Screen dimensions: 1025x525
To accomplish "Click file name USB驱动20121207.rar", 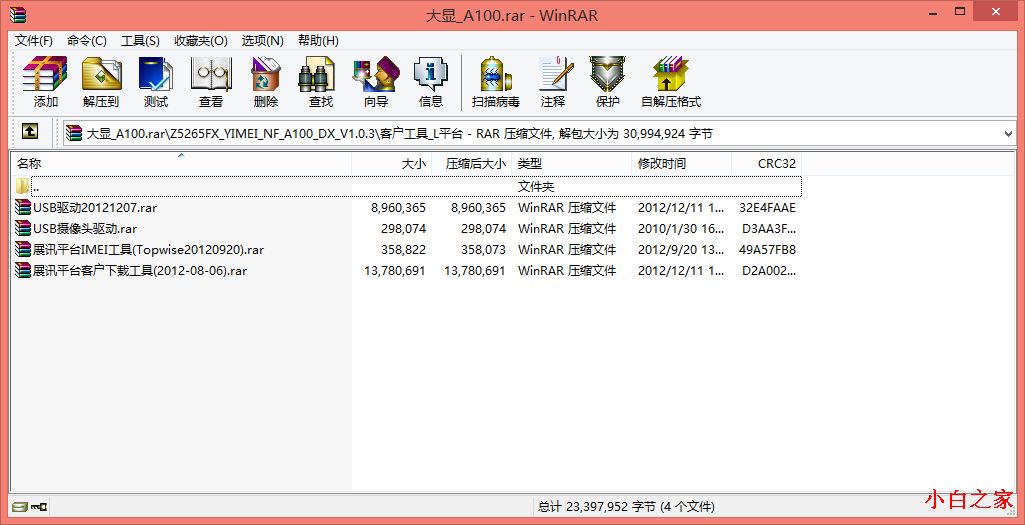I will click(x=95, y=208).
